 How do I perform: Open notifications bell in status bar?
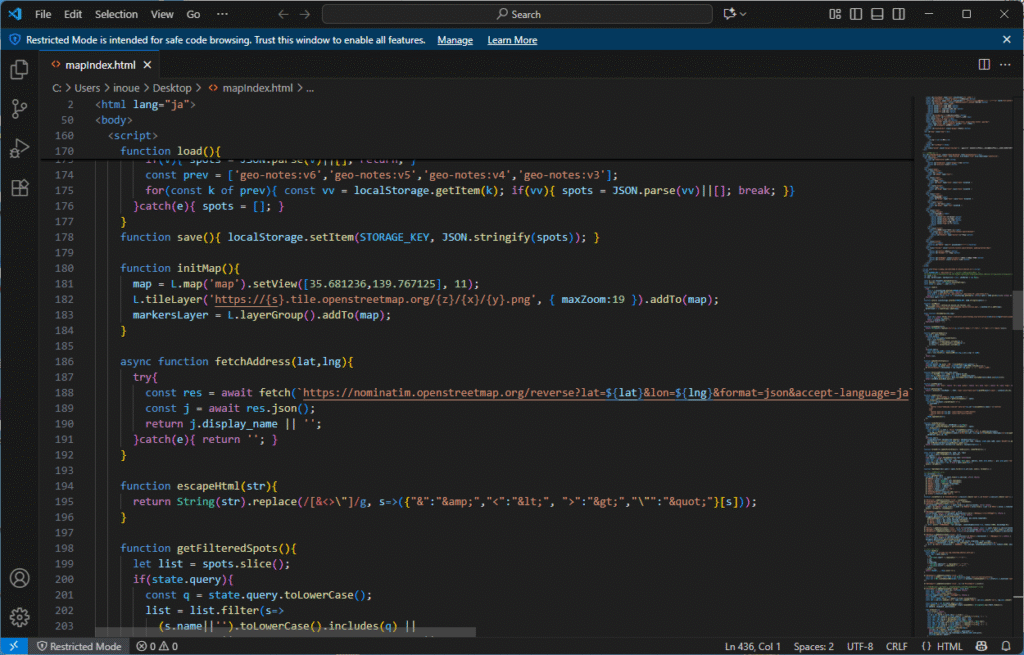1005,647
